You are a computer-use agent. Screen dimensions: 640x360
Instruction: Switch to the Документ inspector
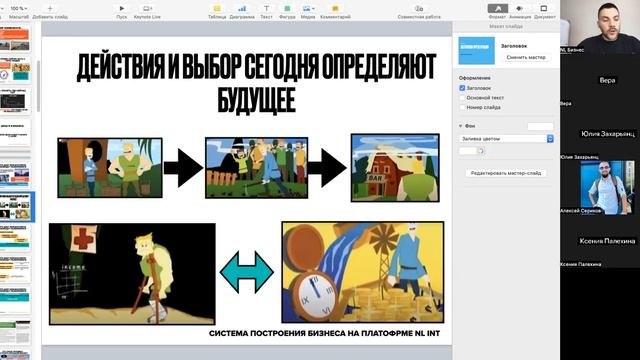click(544, 8)
